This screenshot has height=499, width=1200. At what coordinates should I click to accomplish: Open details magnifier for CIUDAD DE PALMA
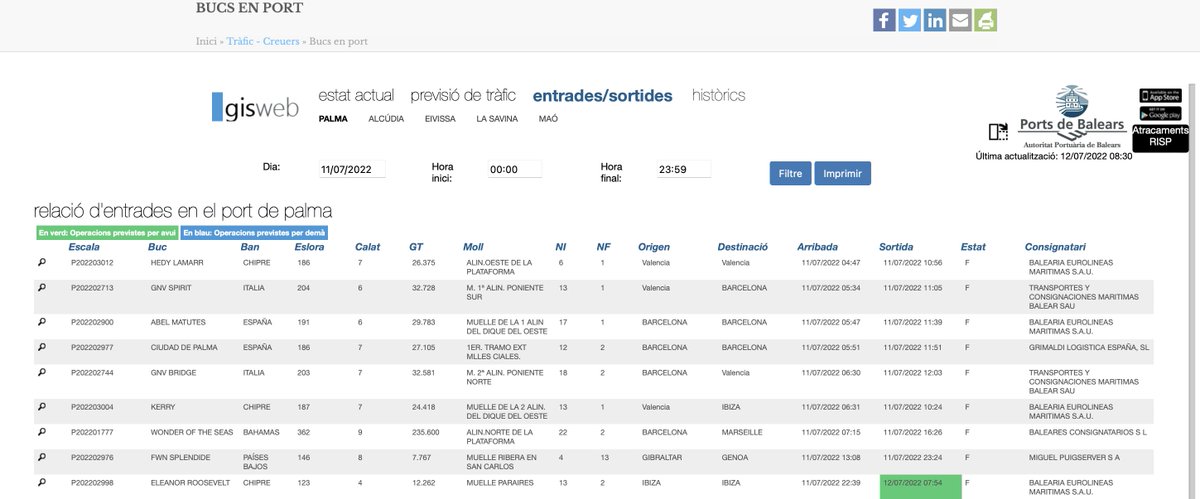click(42, 347)
